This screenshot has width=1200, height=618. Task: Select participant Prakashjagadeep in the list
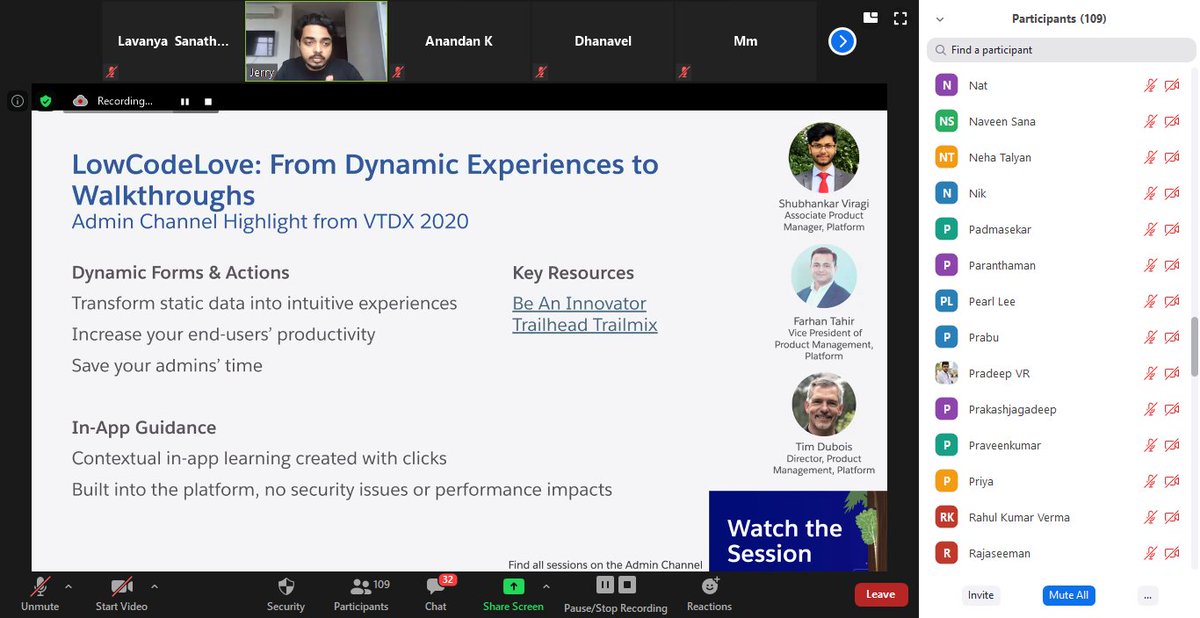click(1058, 409)
